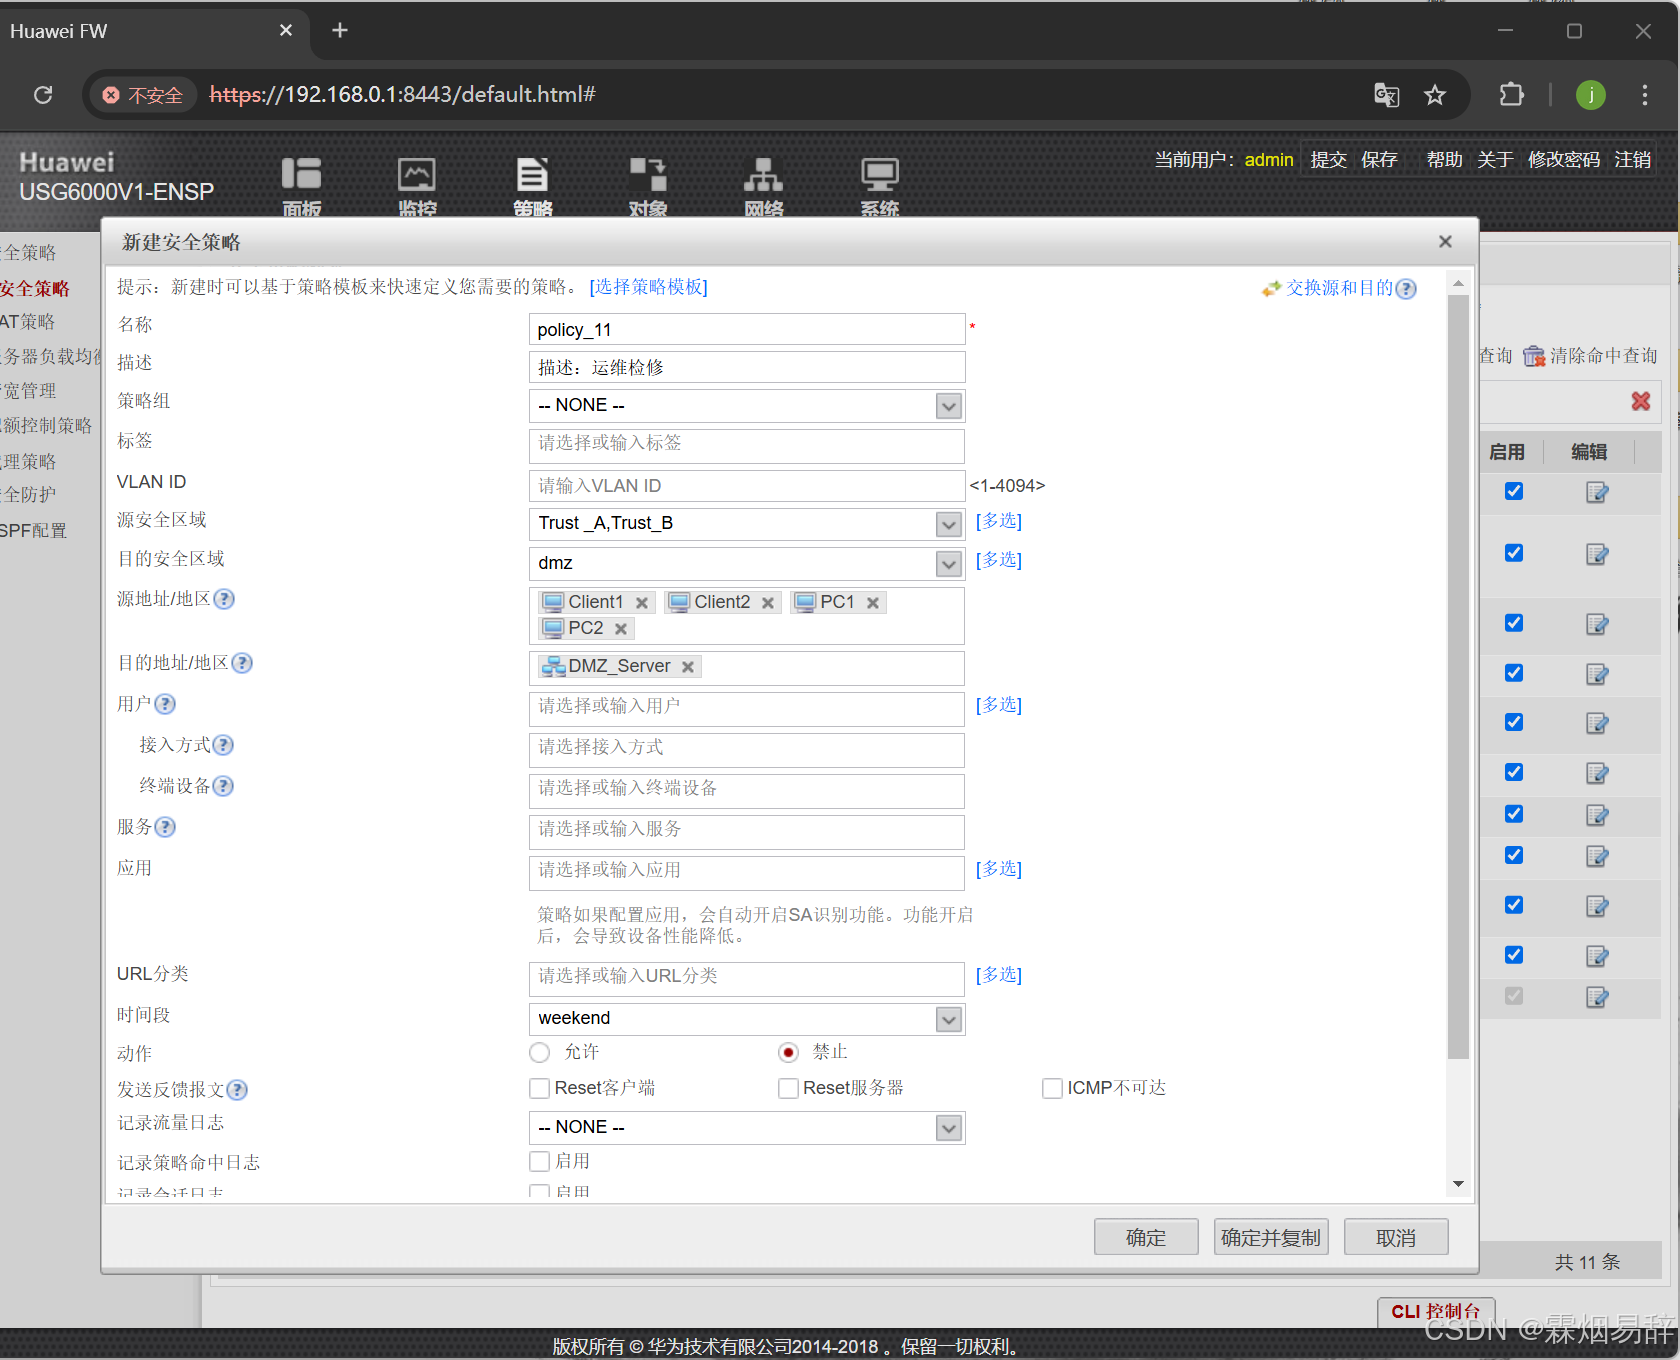Open the browser extensions puzzle icon

click(x=1511, y=95)
